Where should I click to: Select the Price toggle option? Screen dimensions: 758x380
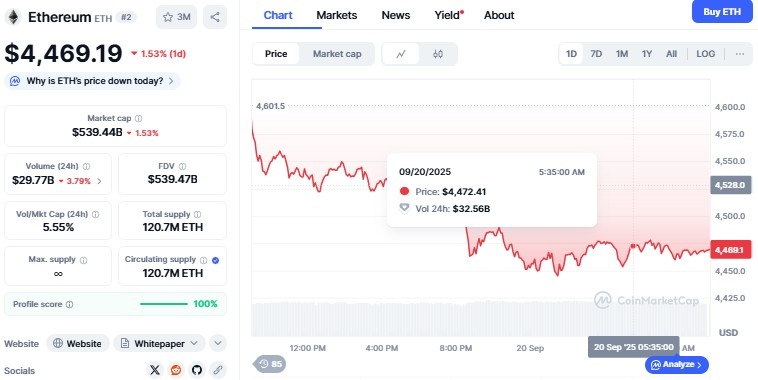[276, 54]
